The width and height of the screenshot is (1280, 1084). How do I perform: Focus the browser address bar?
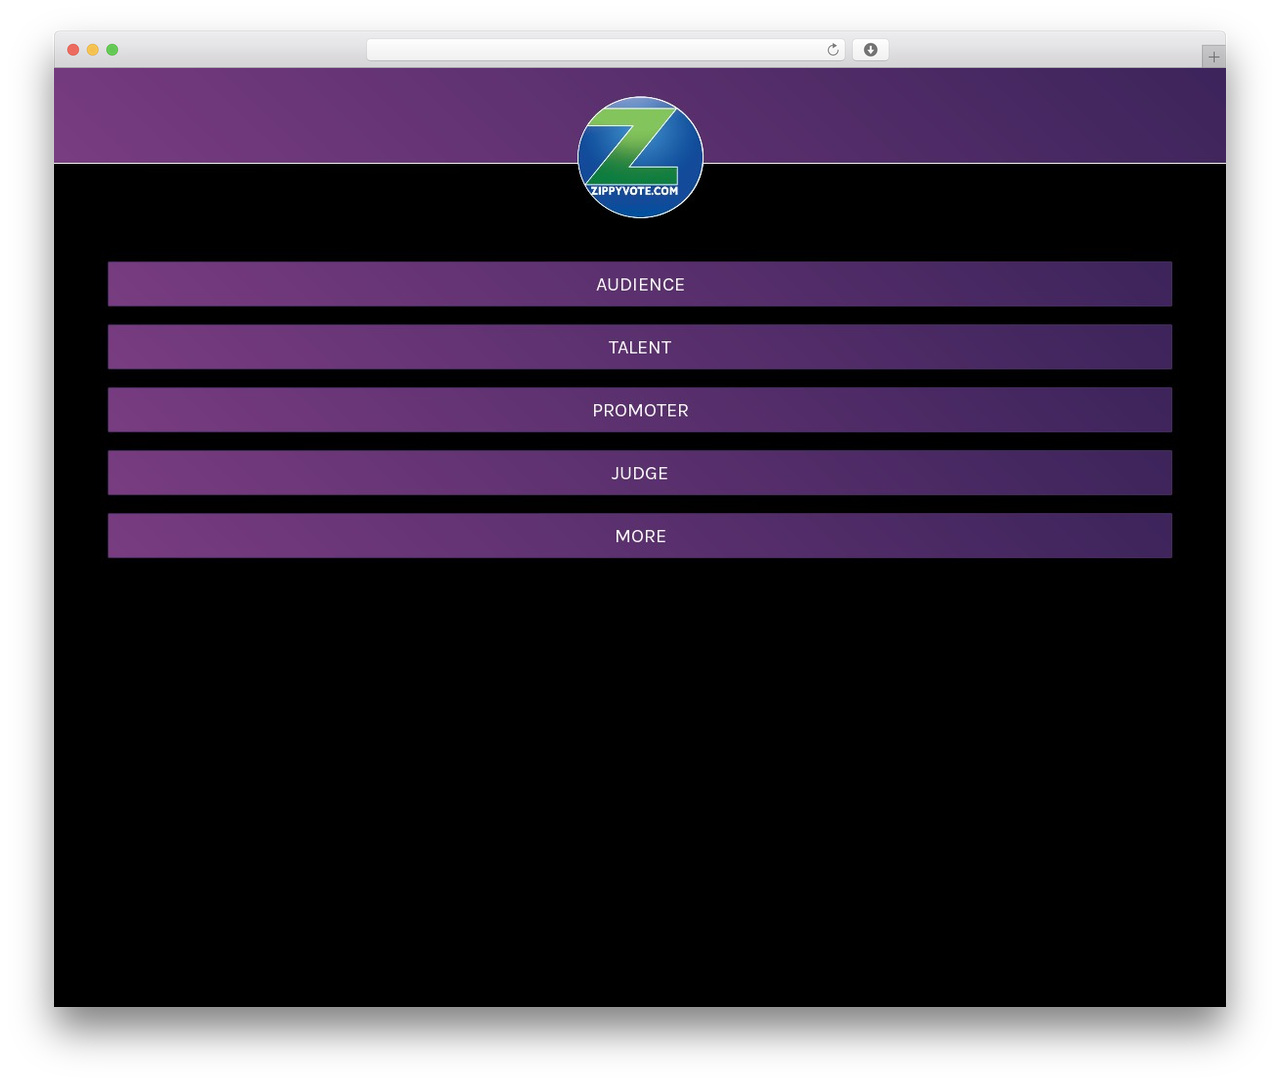tap(605, 50)
